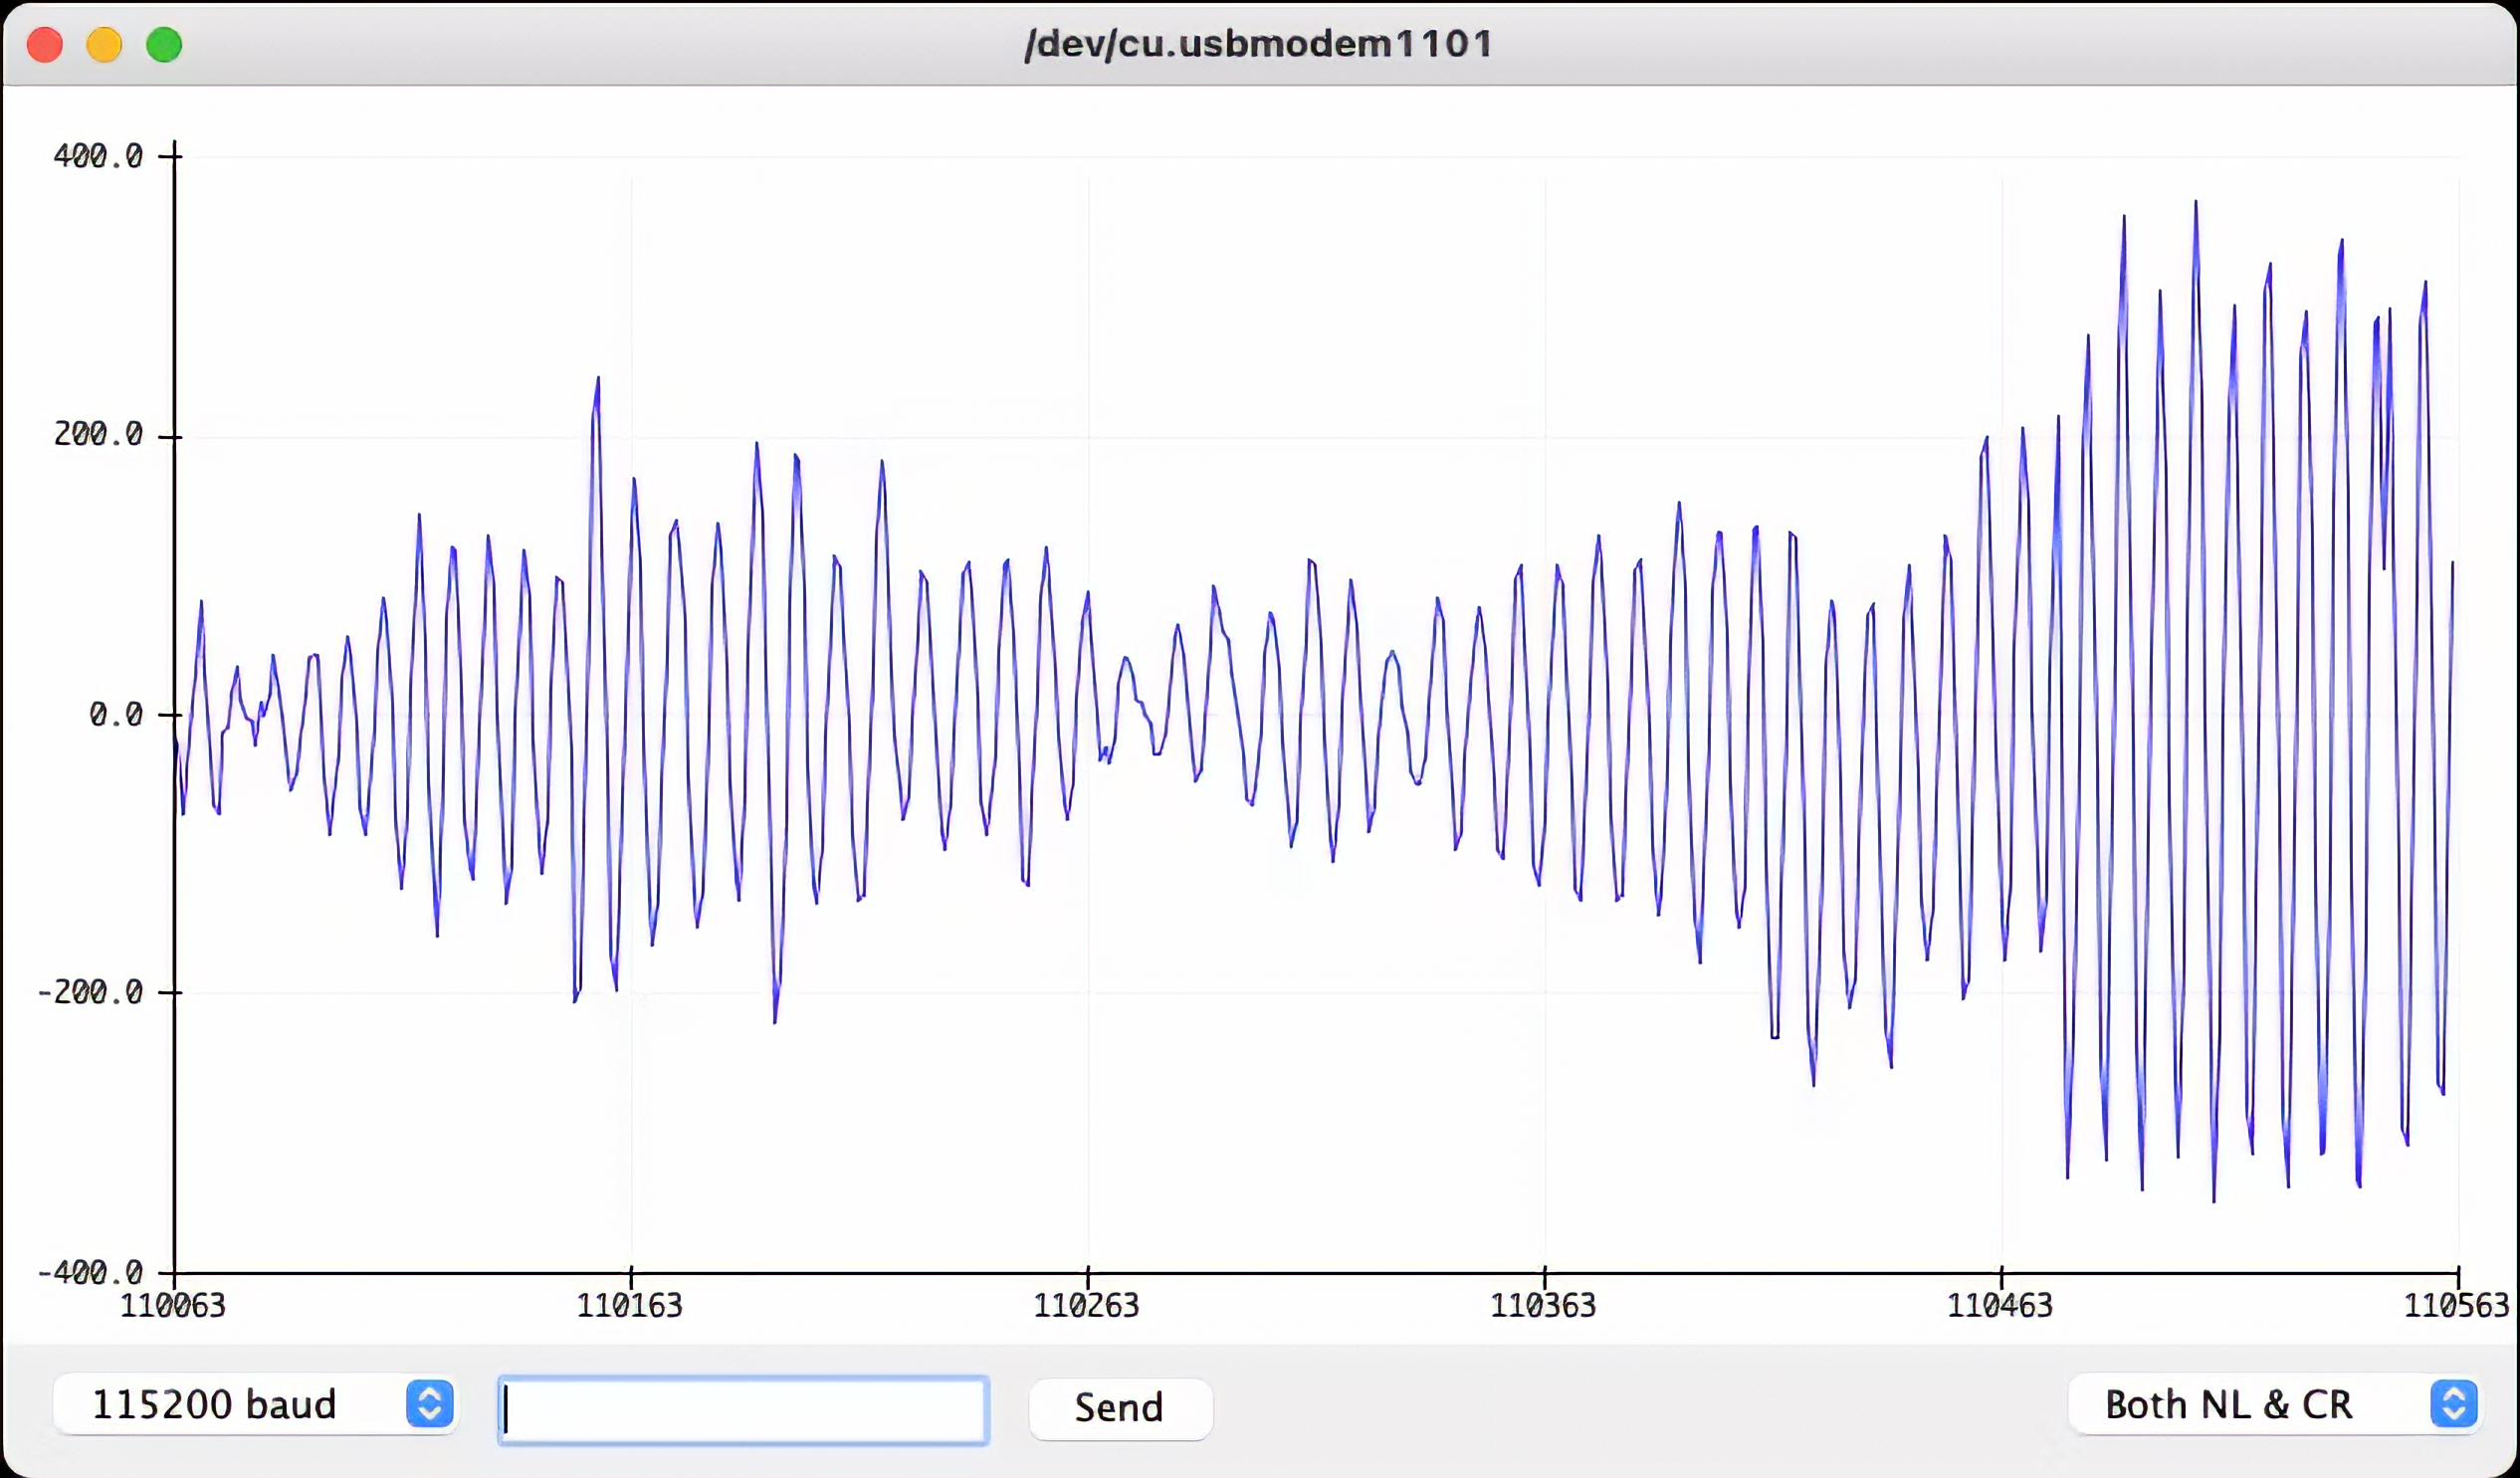Click the 110263 x-axis label

coord(1086,1305)
